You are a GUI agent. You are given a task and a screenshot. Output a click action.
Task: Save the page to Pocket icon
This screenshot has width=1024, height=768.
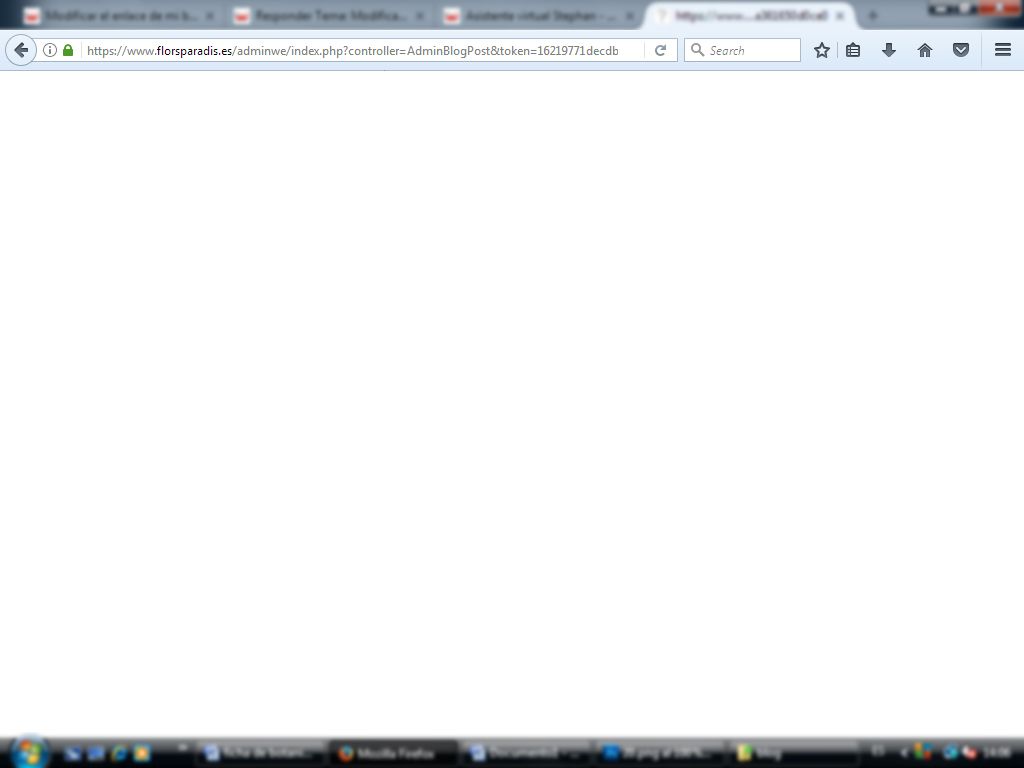tap(961, 50)
